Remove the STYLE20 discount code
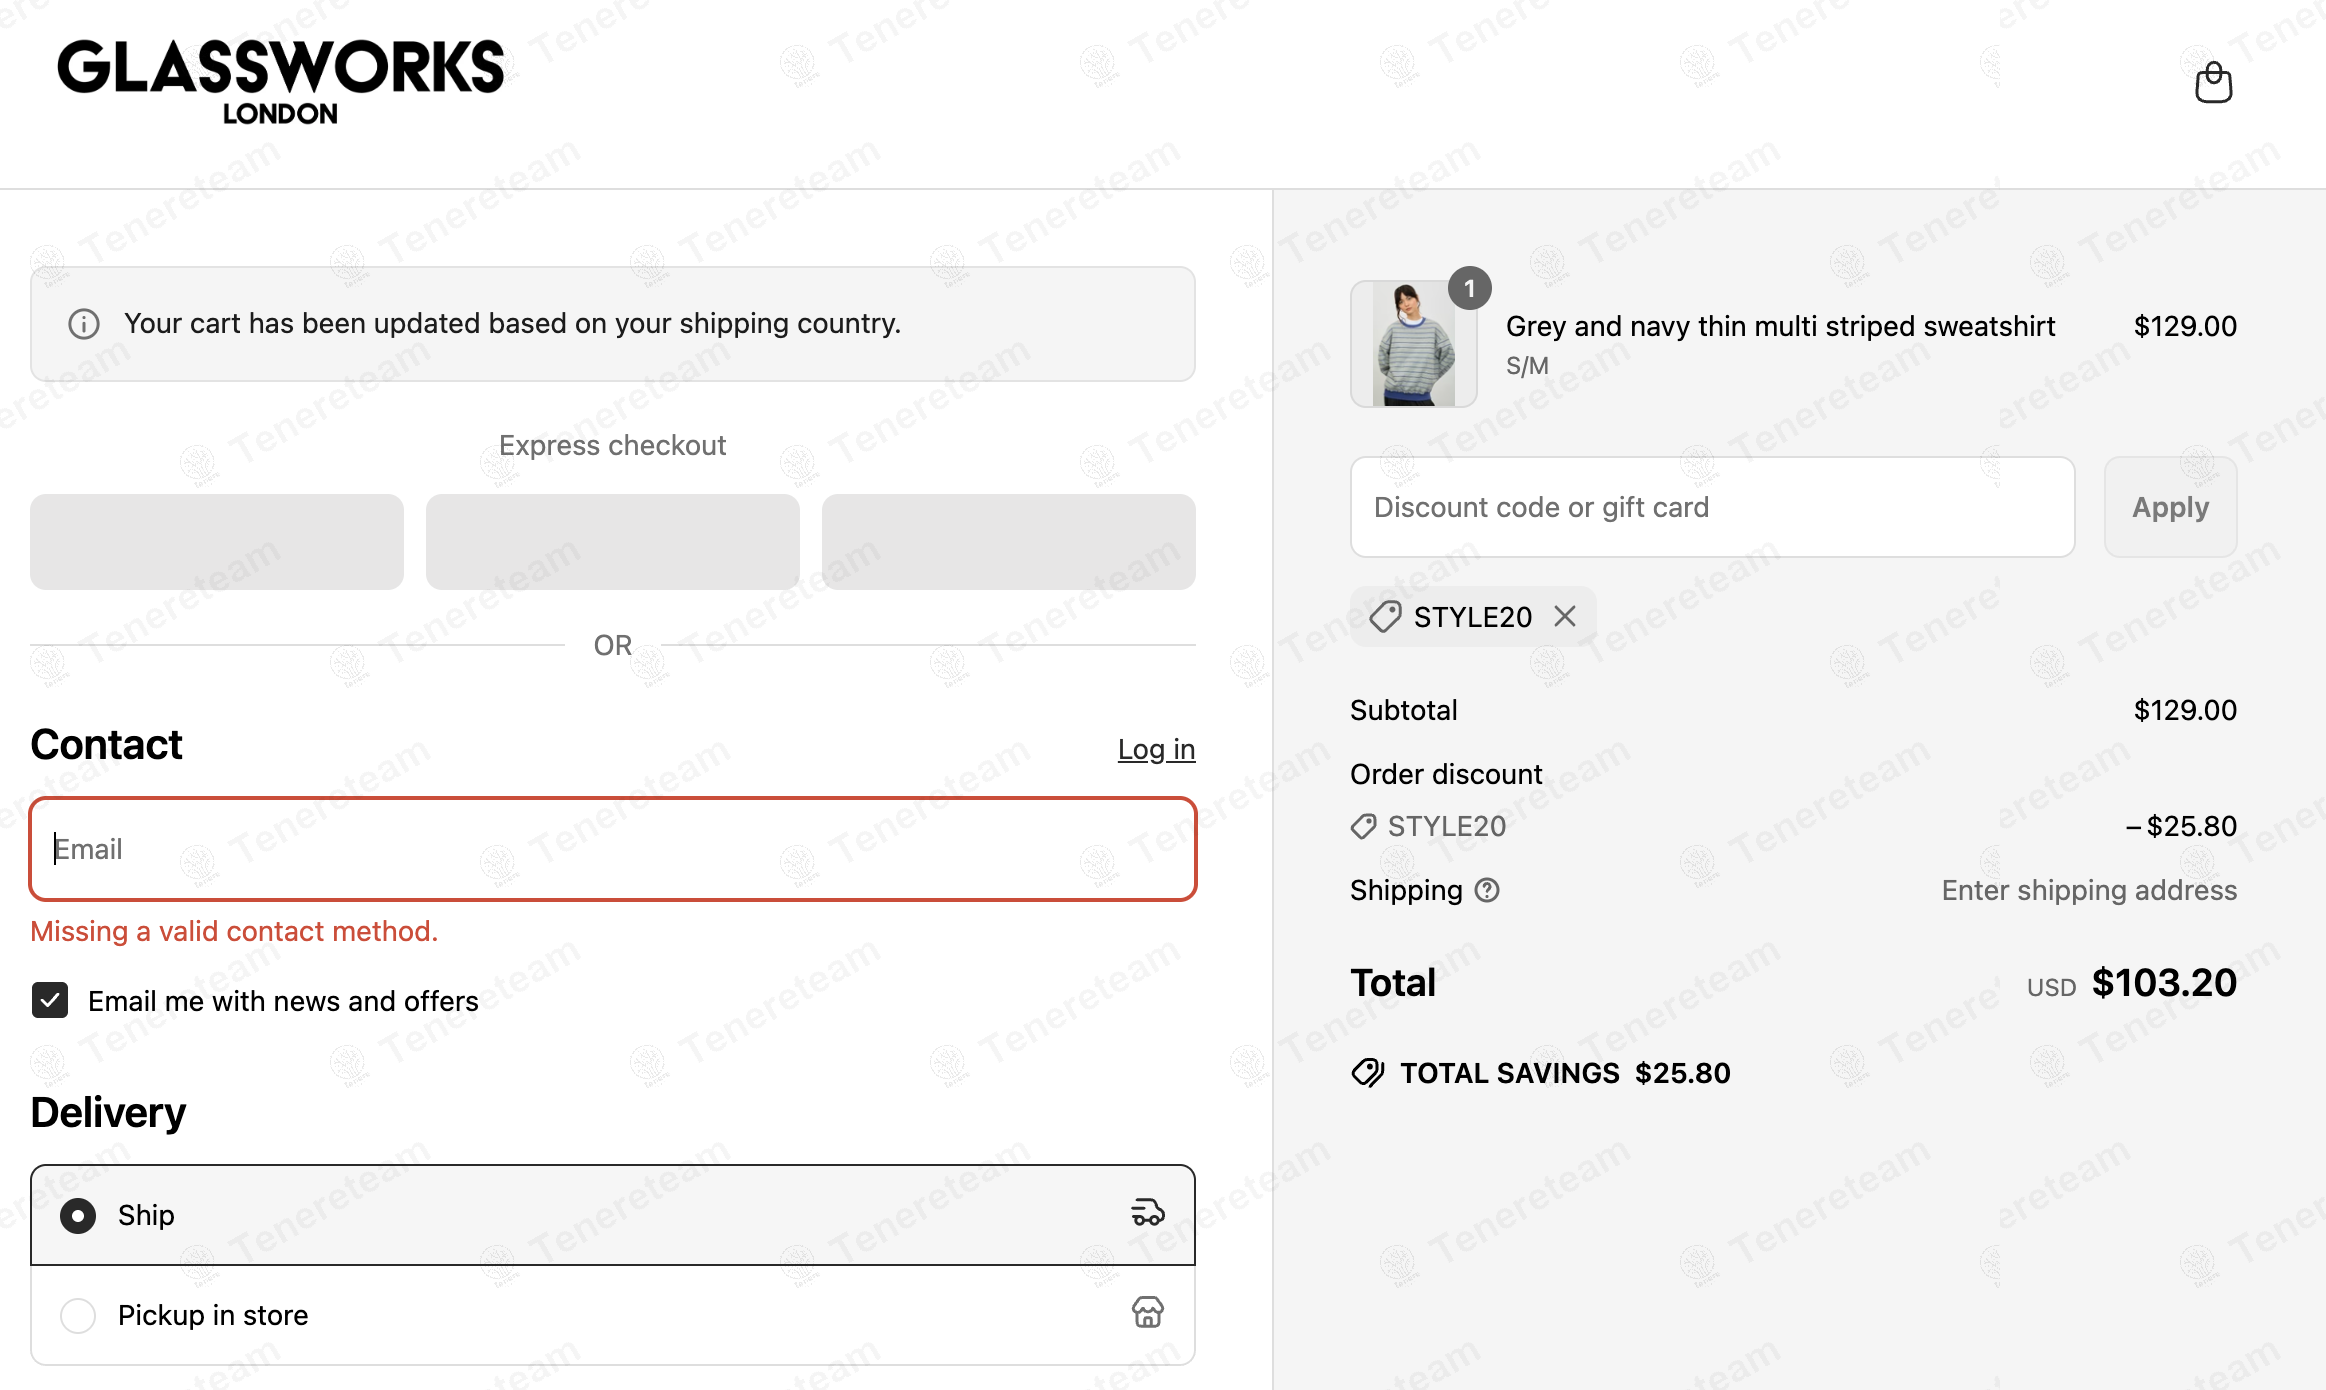2326x1390 pixels. point(1565,616)
